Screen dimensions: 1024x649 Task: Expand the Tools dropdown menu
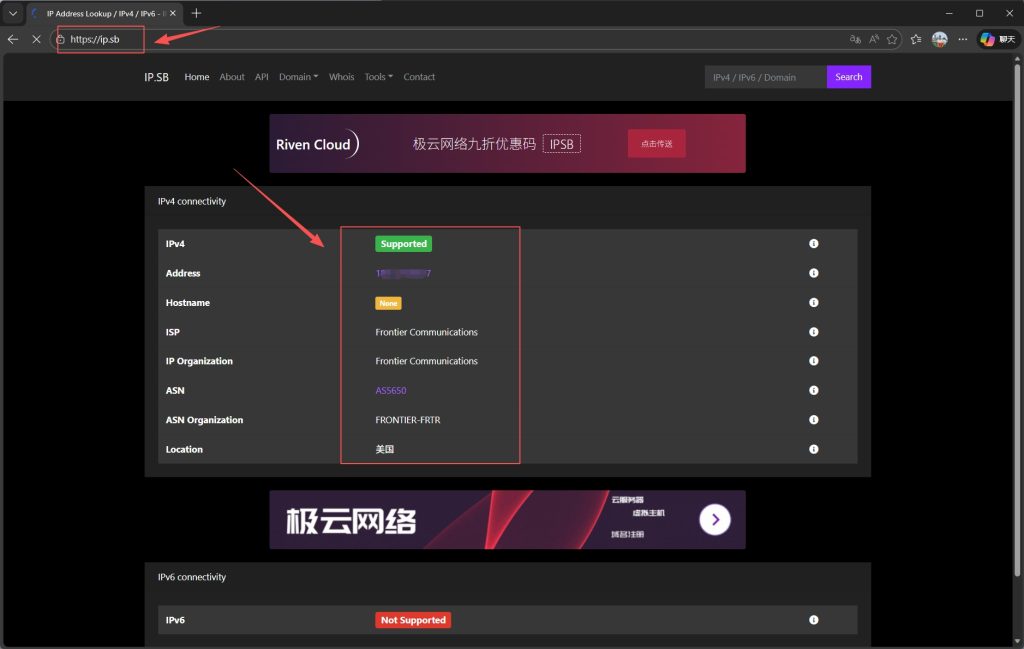(x=378, y=77)
